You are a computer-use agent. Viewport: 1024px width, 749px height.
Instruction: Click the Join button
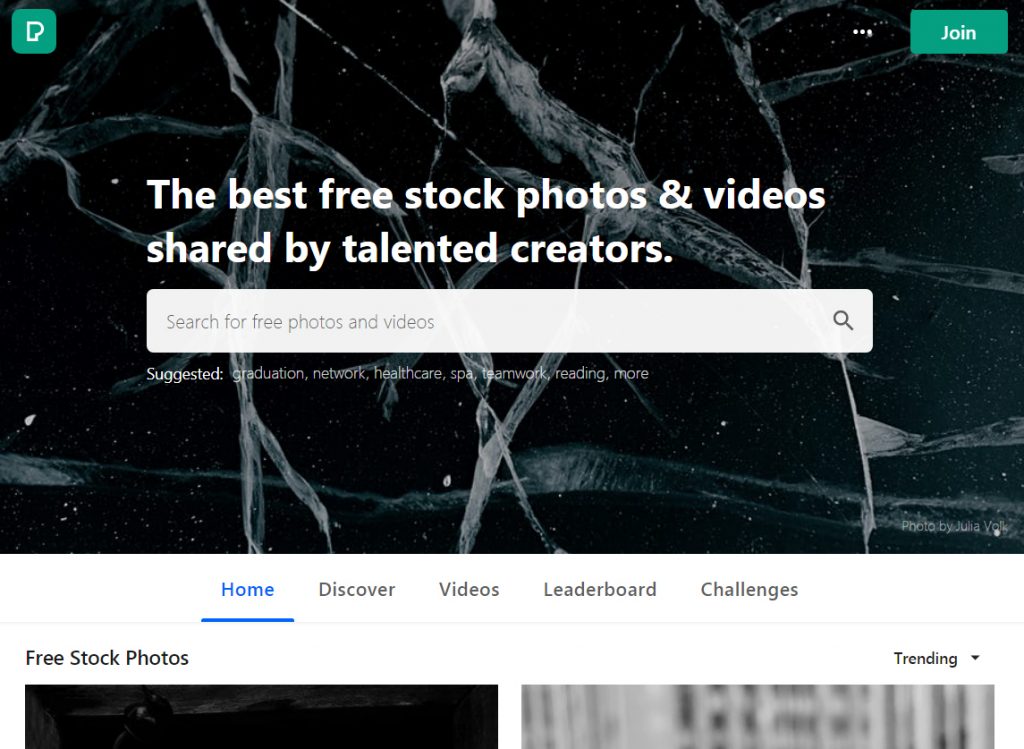pos(959,32)
